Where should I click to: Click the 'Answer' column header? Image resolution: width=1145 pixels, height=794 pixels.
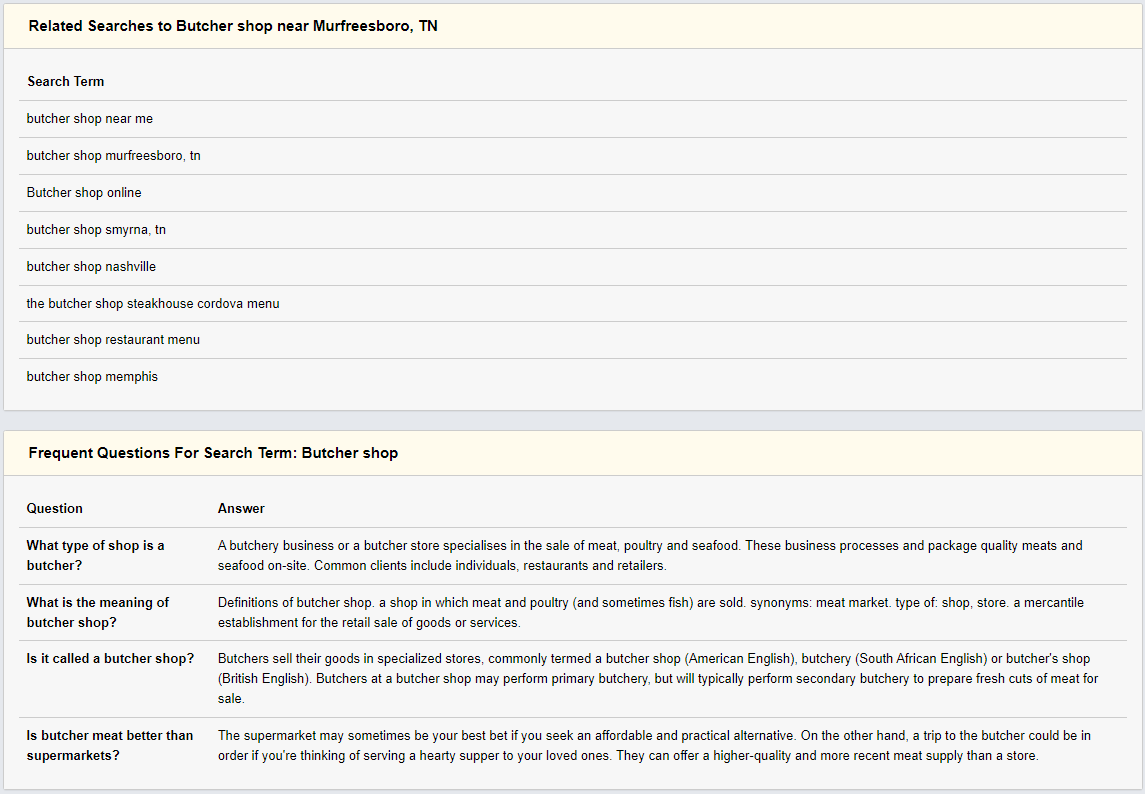pos(241,509)
